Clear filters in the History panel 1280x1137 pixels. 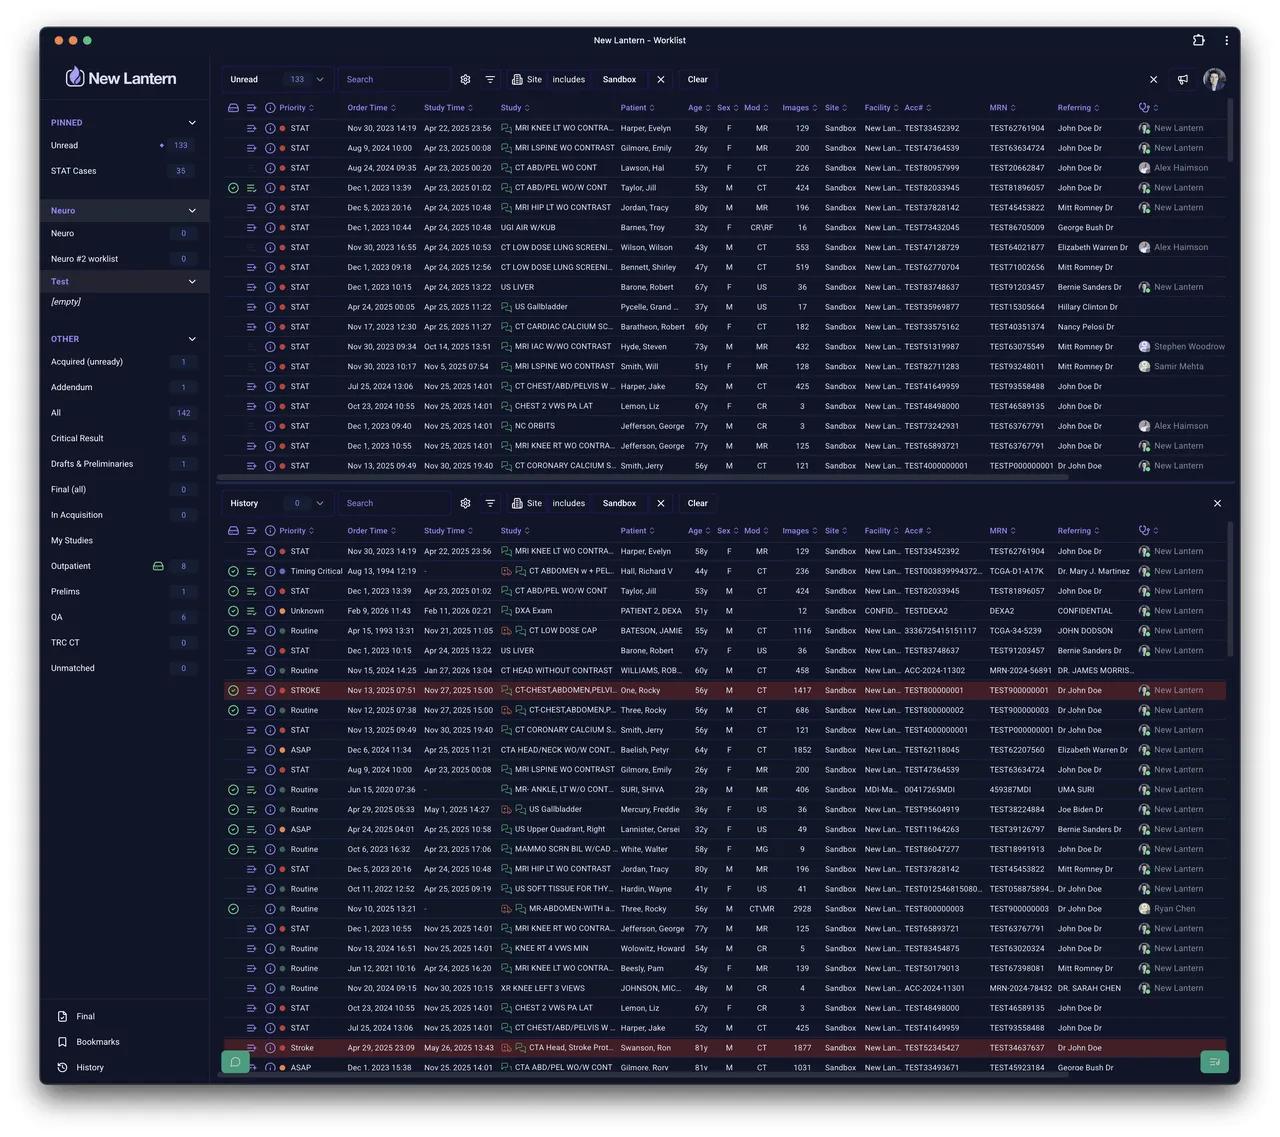coord(698,503)
